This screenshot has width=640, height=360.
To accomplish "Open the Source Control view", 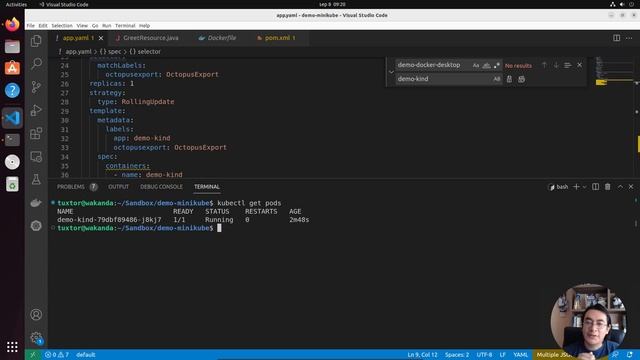I will (36, 87).
